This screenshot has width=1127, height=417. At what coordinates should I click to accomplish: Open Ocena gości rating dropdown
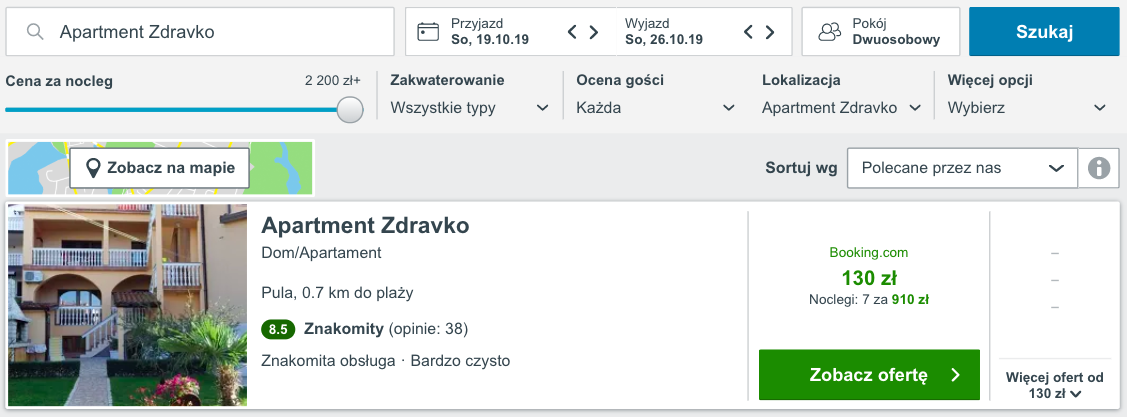pyautogui.click(x=656, y=108)
